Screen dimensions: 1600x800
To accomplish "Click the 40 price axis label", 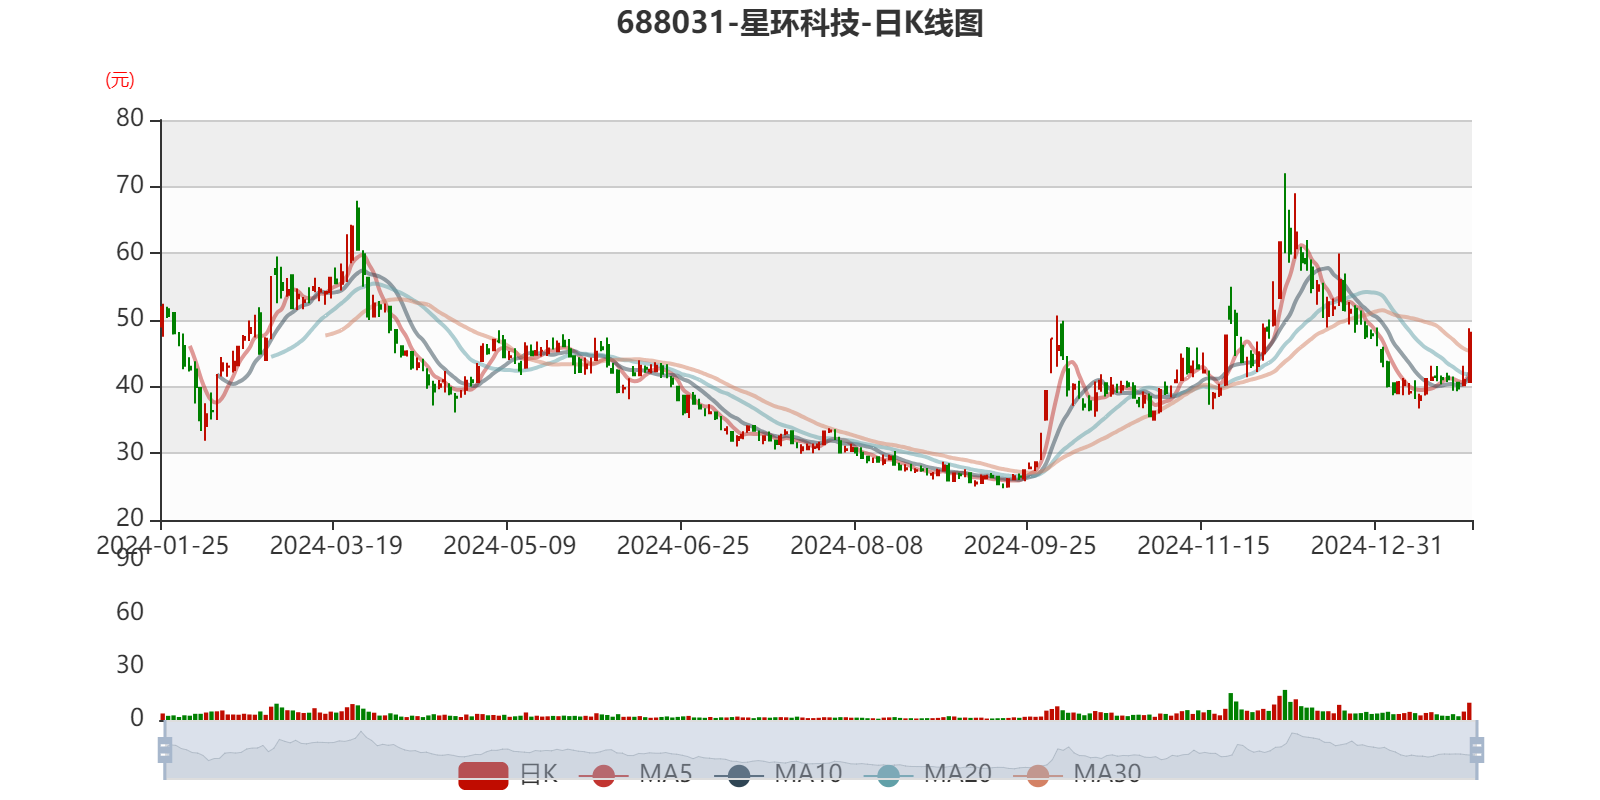I will point(130,385).
